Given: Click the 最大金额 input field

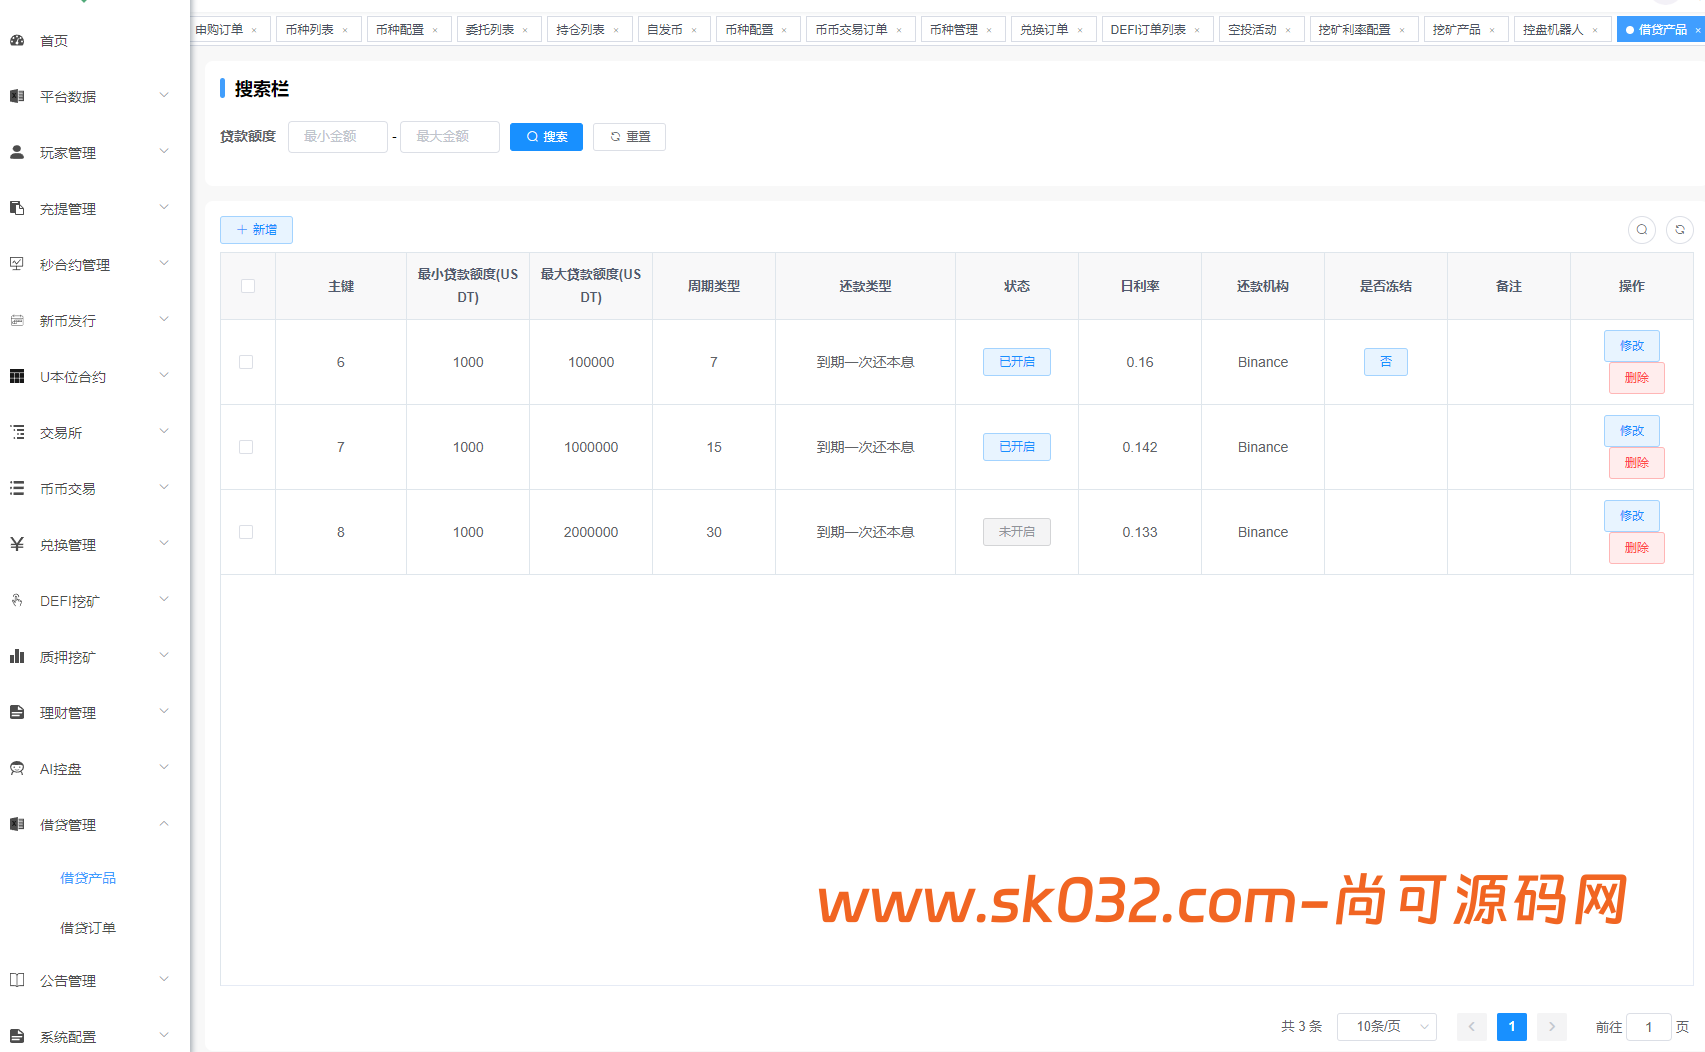Looking at the screenshot, I should pyautogui.click(x=450, y=137).
